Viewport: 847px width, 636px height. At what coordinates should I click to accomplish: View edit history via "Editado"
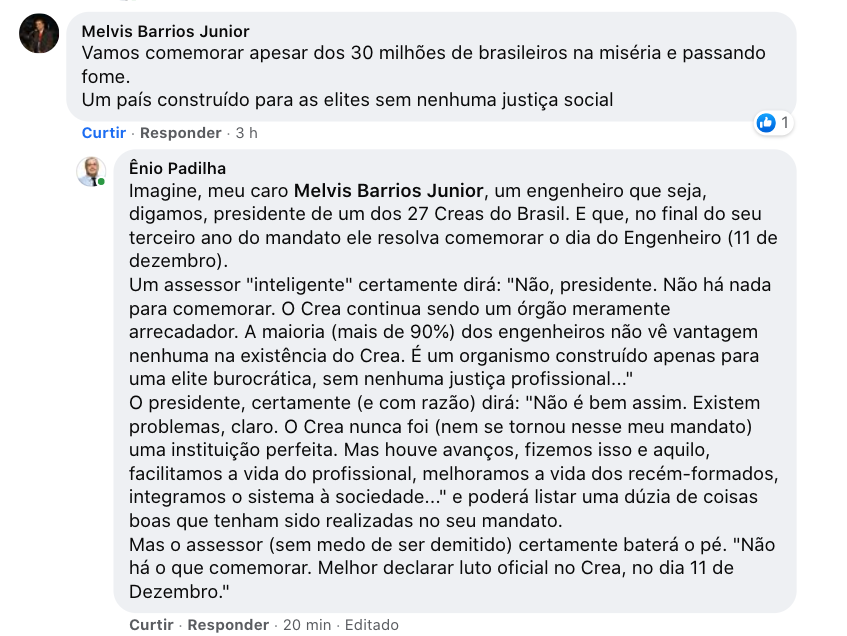[x=372, y=625]
